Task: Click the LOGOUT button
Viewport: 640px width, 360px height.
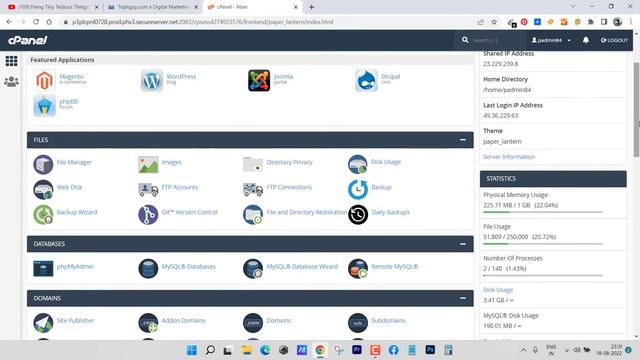Action: pos(614,40)
